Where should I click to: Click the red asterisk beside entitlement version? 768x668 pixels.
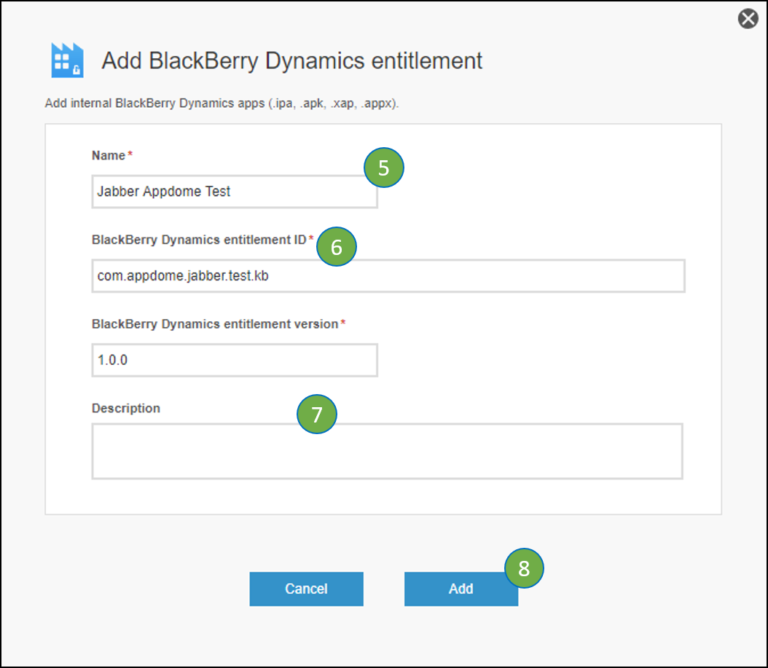pos(344,324)
